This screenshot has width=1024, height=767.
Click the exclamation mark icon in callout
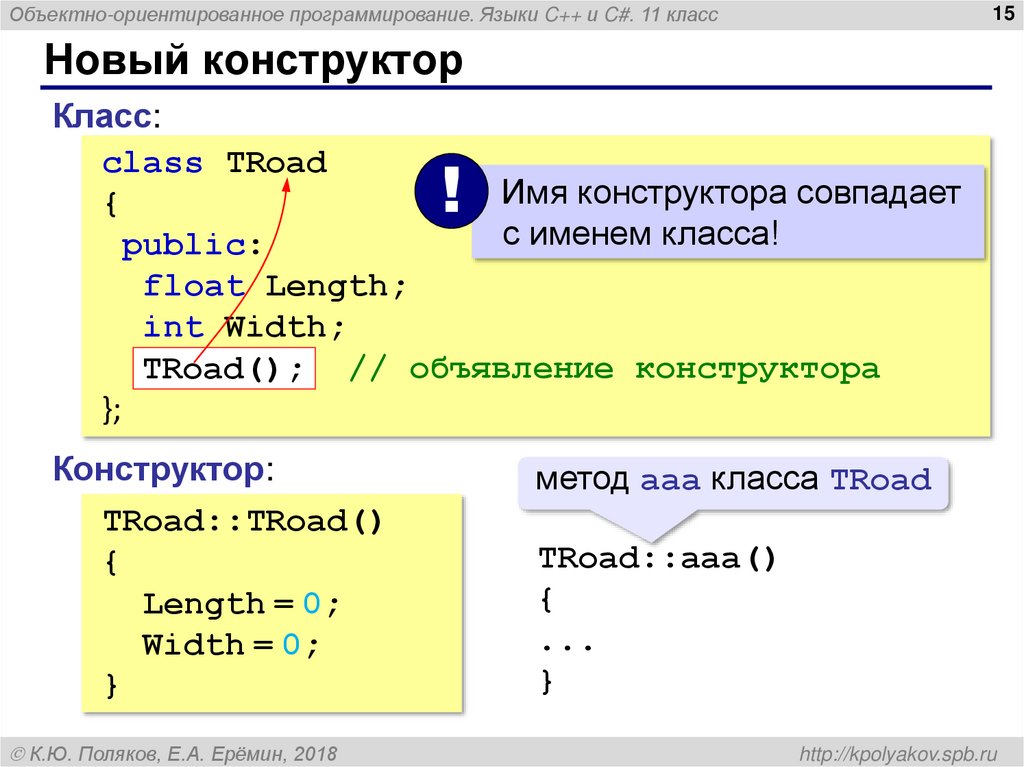click(x=451, y=191)
